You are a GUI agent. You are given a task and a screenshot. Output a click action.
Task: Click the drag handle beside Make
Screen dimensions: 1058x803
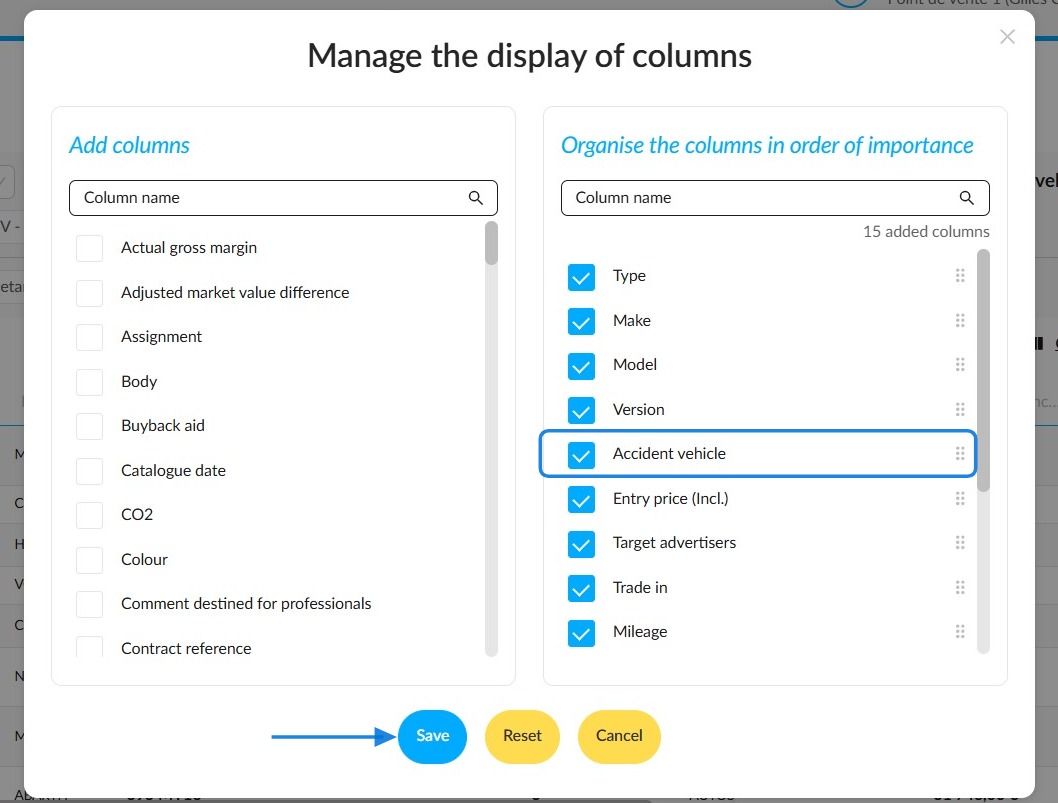tap(959, 321)
